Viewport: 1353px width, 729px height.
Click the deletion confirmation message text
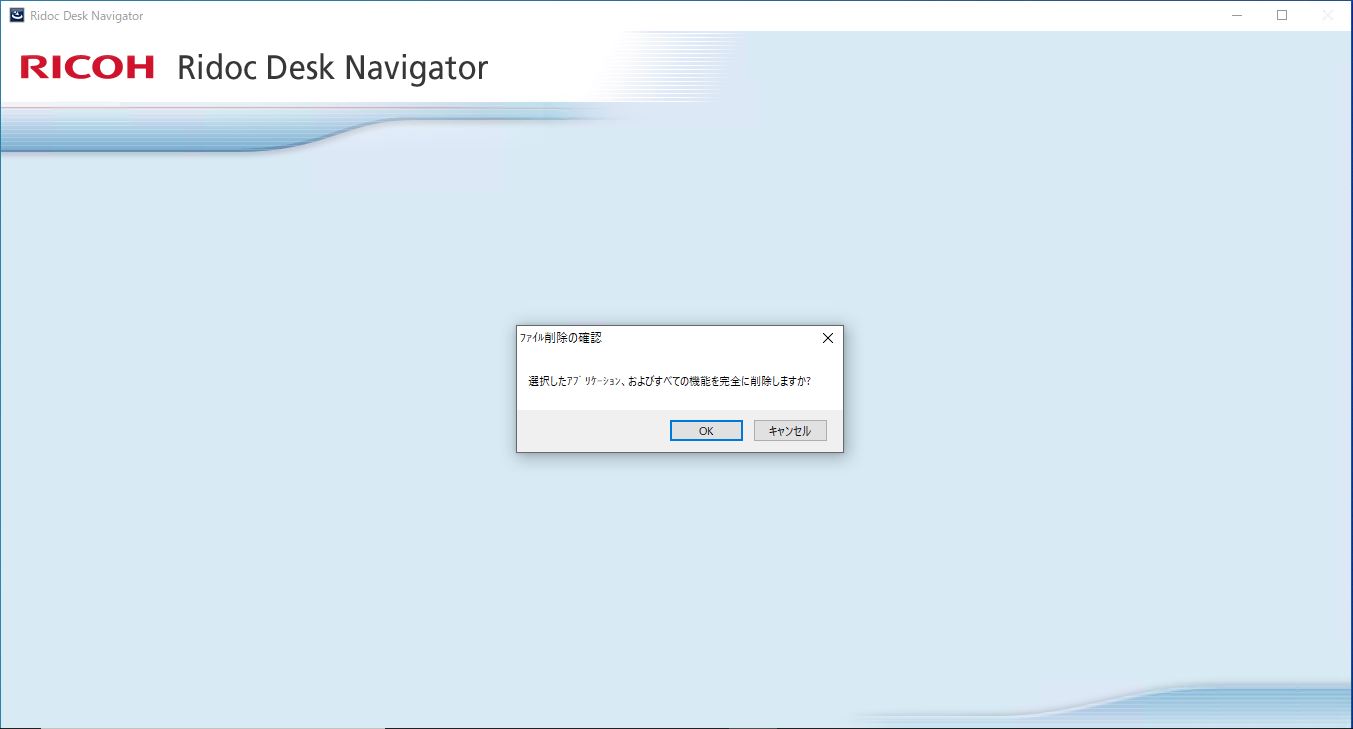(669, 381)
